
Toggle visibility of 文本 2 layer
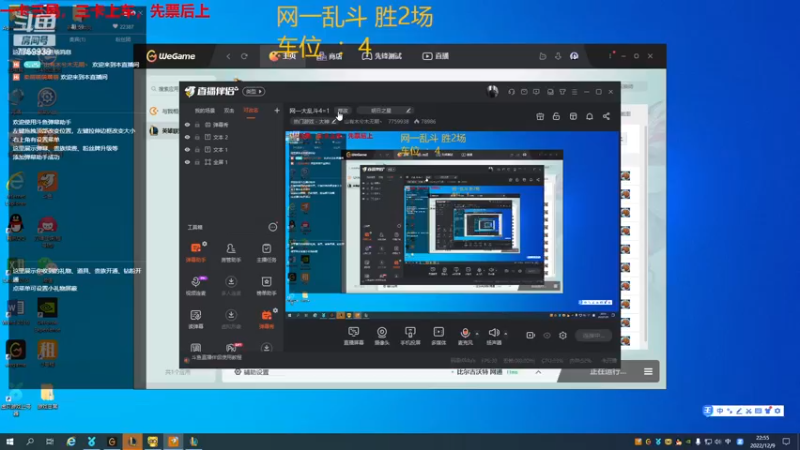tap(187, 137)
